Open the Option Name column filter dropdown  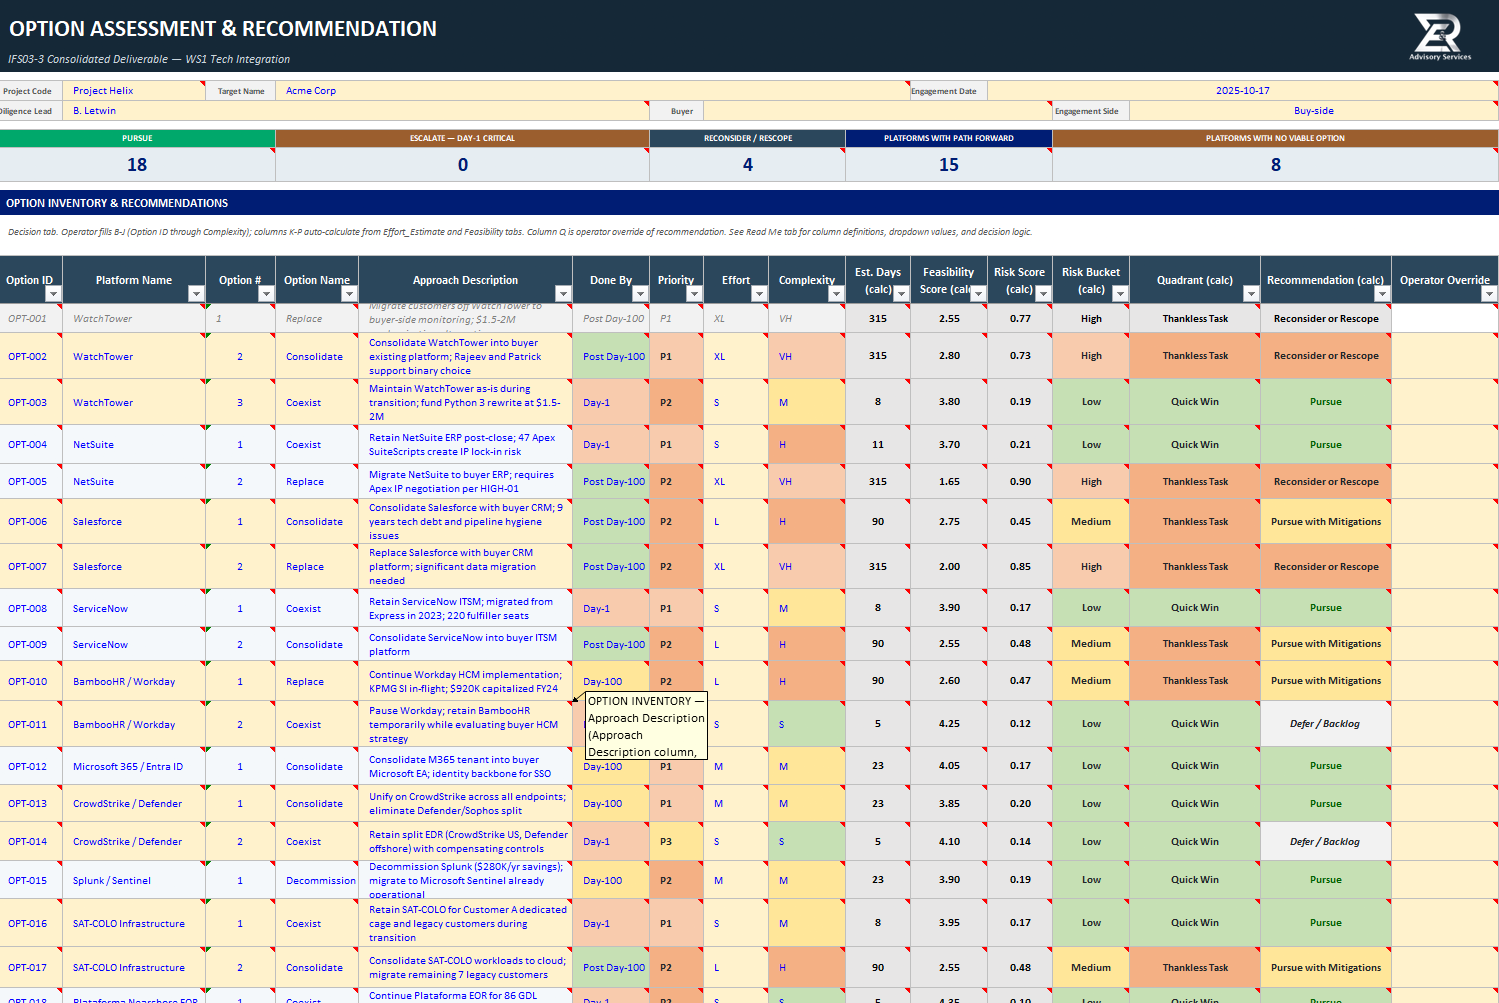click(349, 294)
